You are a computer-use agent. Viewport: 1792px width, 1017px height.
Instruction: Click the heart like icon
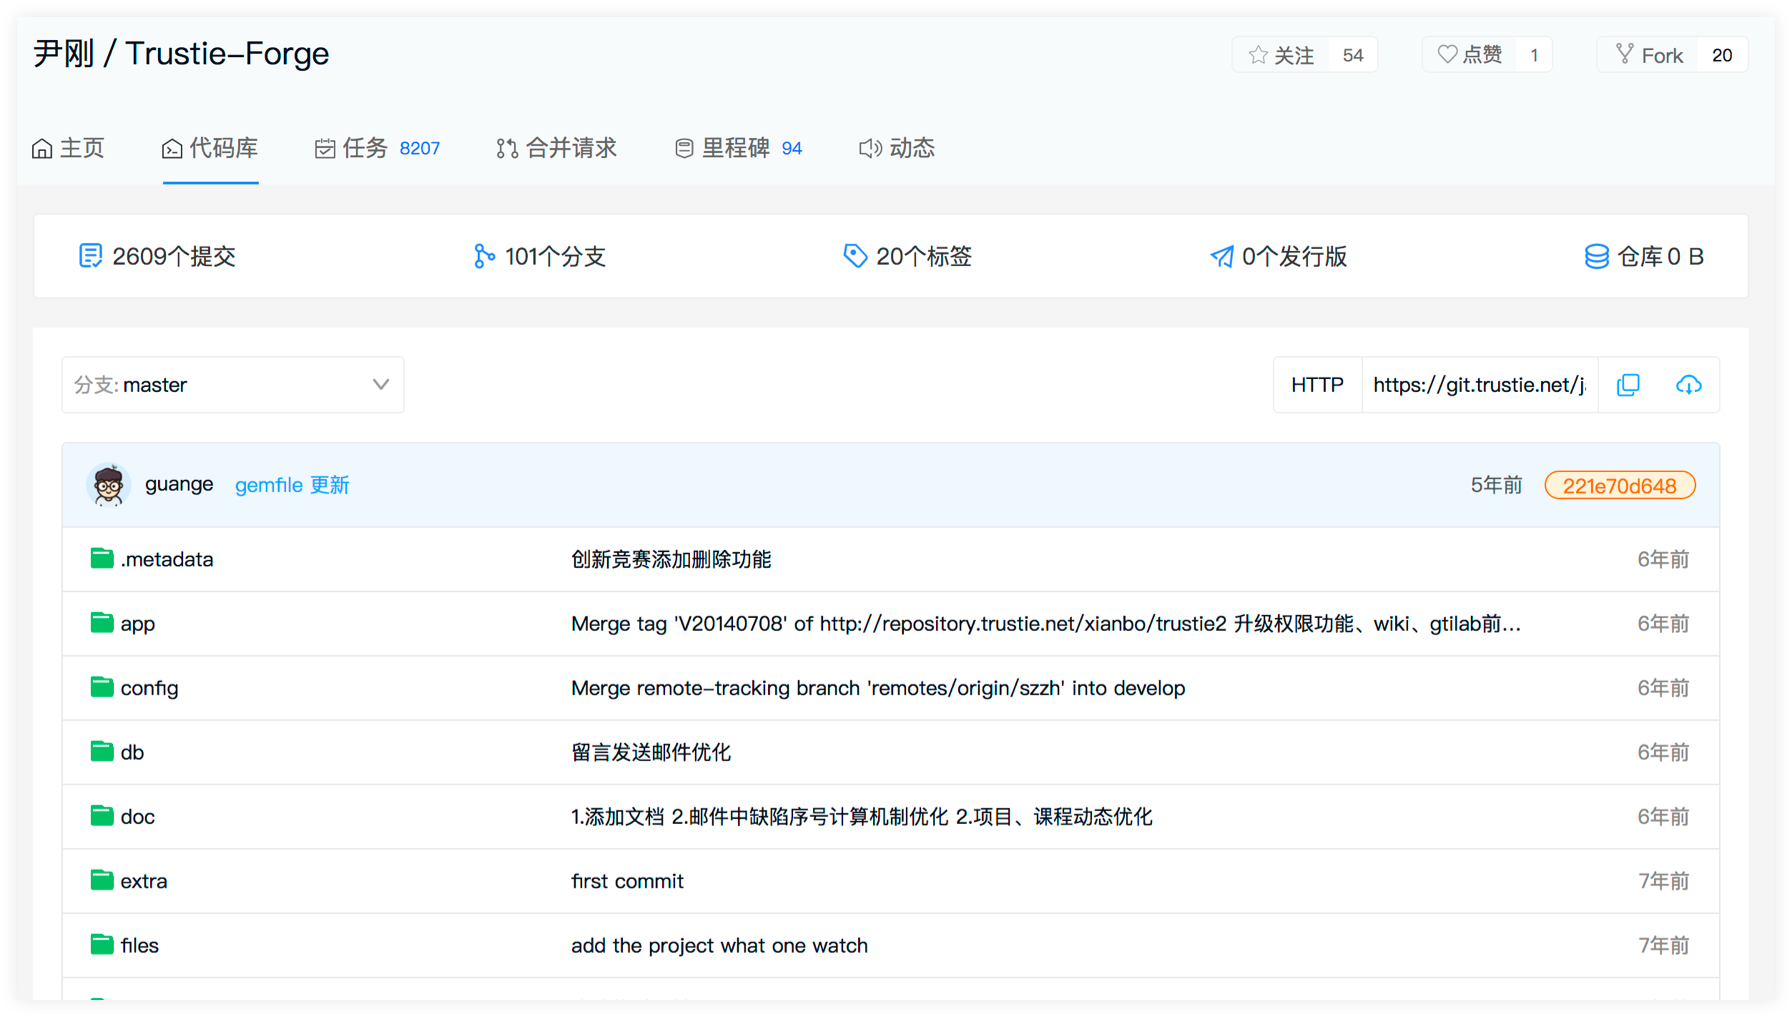click(x=1447, y=55)
